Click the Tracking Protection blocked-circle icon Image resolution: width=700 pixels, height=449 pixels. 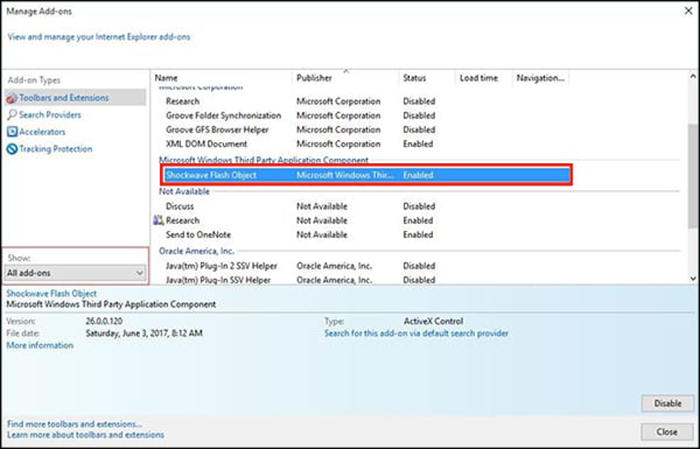[12, 149]
